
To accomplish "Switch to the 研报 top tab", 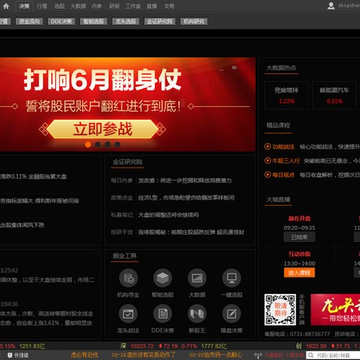I will coord(114,6).
